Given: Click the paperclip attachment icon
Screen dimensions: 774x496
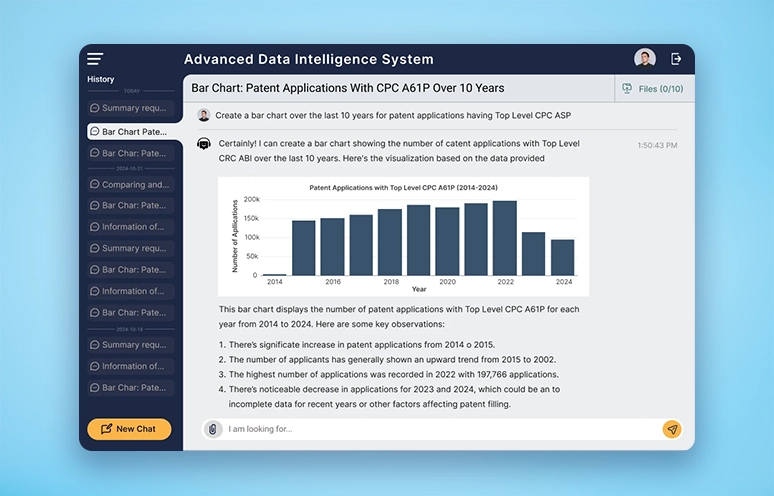Looking at the screenshot, I should click(x=213, y=429).
